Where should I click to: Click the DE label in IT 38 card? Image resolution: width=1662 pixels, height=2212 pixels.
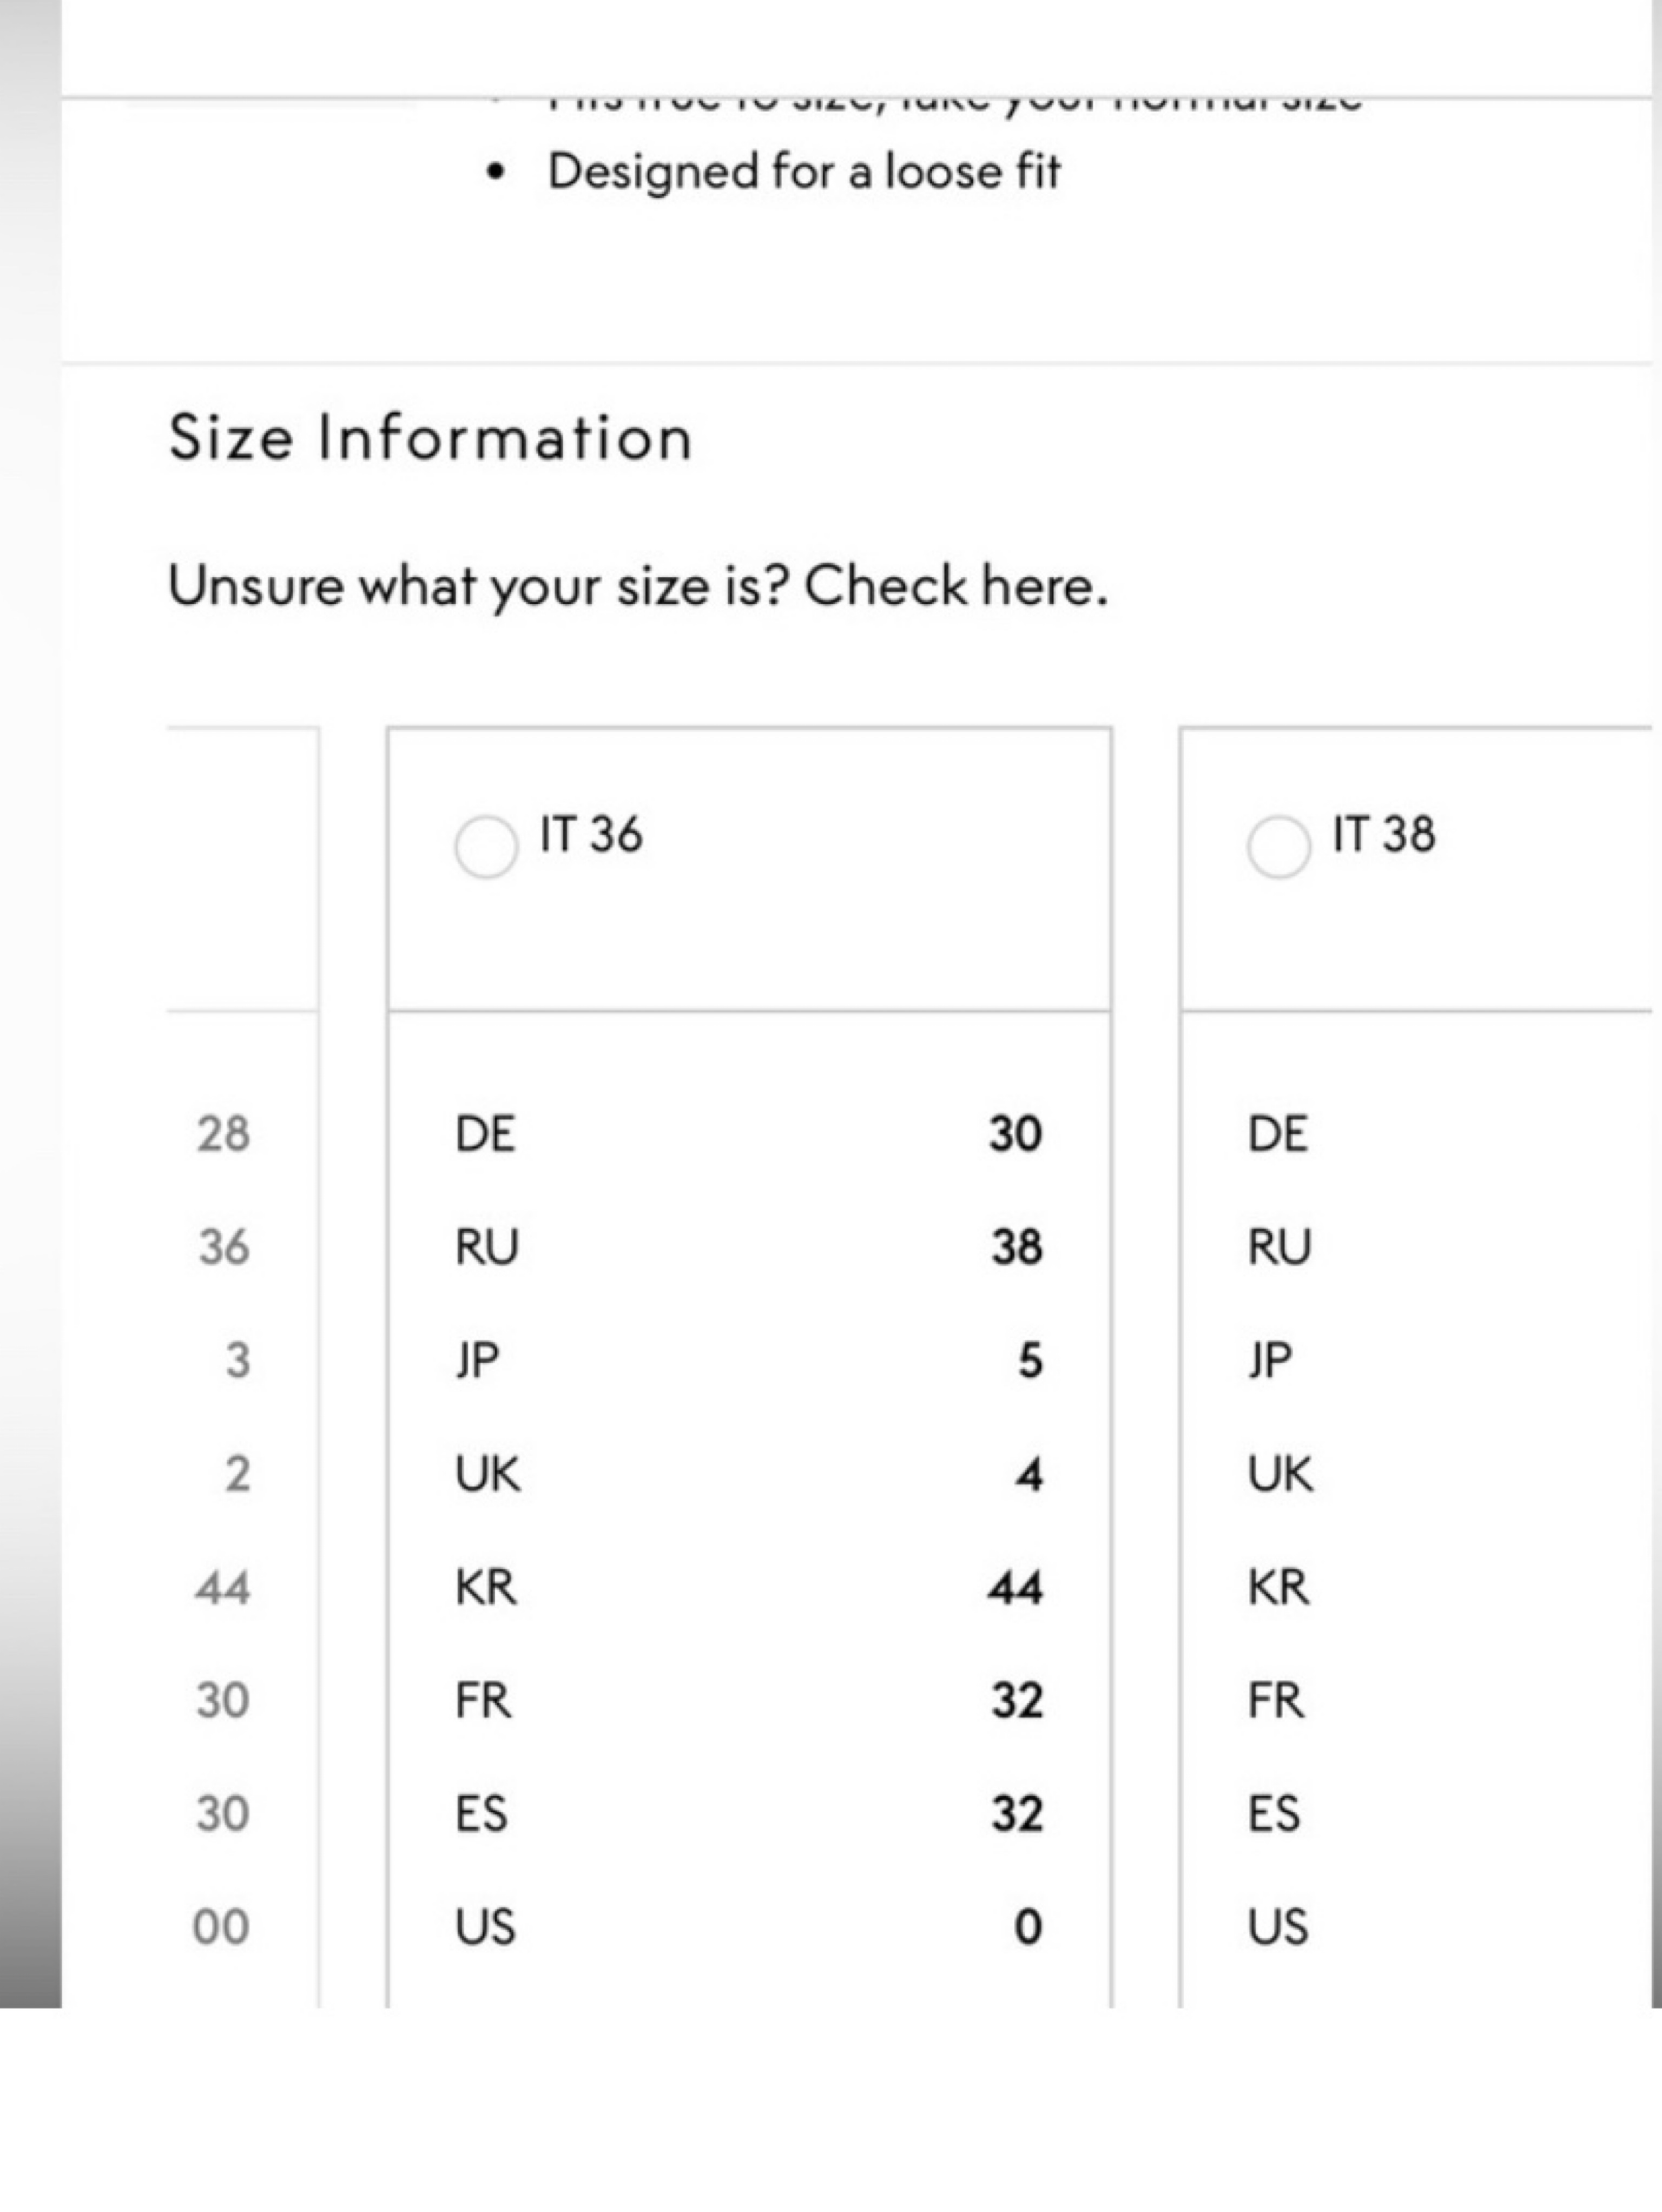point(1278,1134)
